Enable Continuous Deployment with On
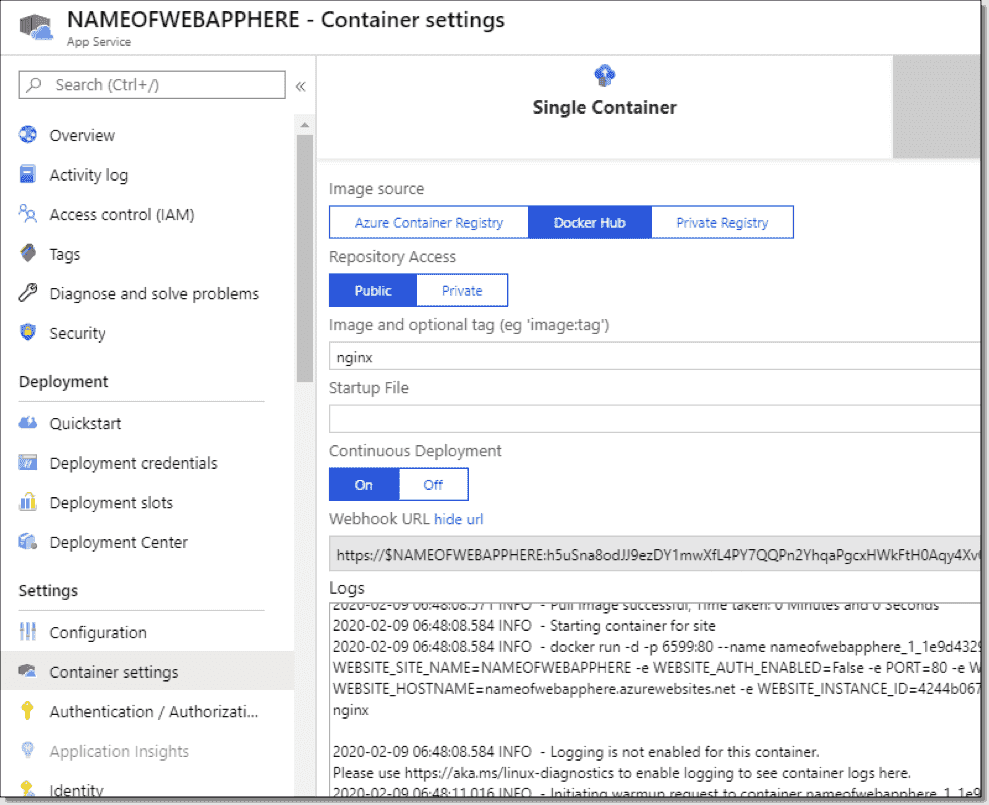 [363, 485]
